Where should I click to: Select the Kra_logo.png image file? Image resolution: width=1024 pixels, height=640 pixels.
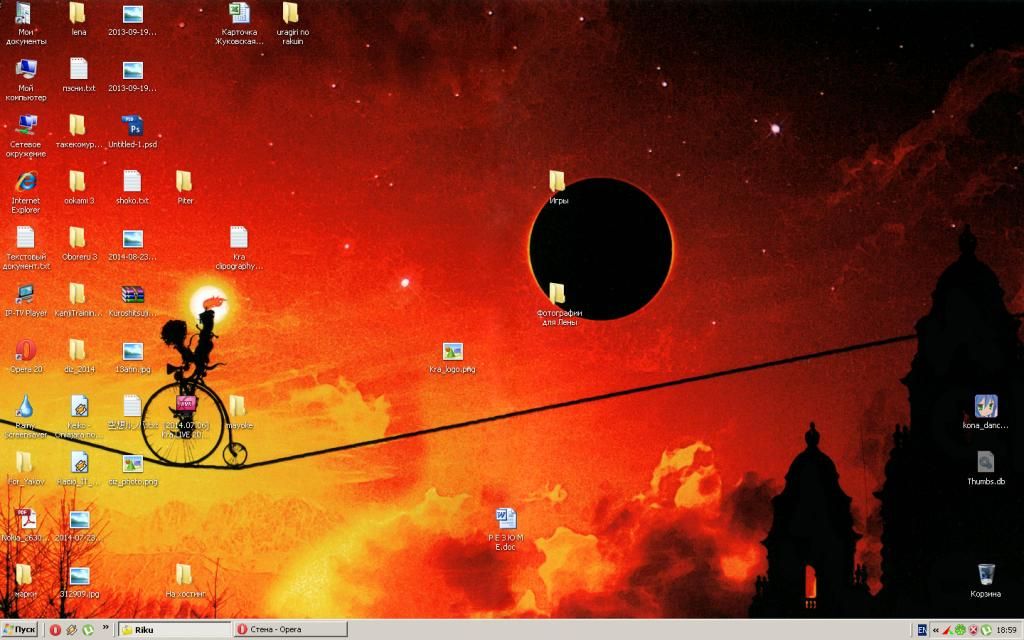452,352
